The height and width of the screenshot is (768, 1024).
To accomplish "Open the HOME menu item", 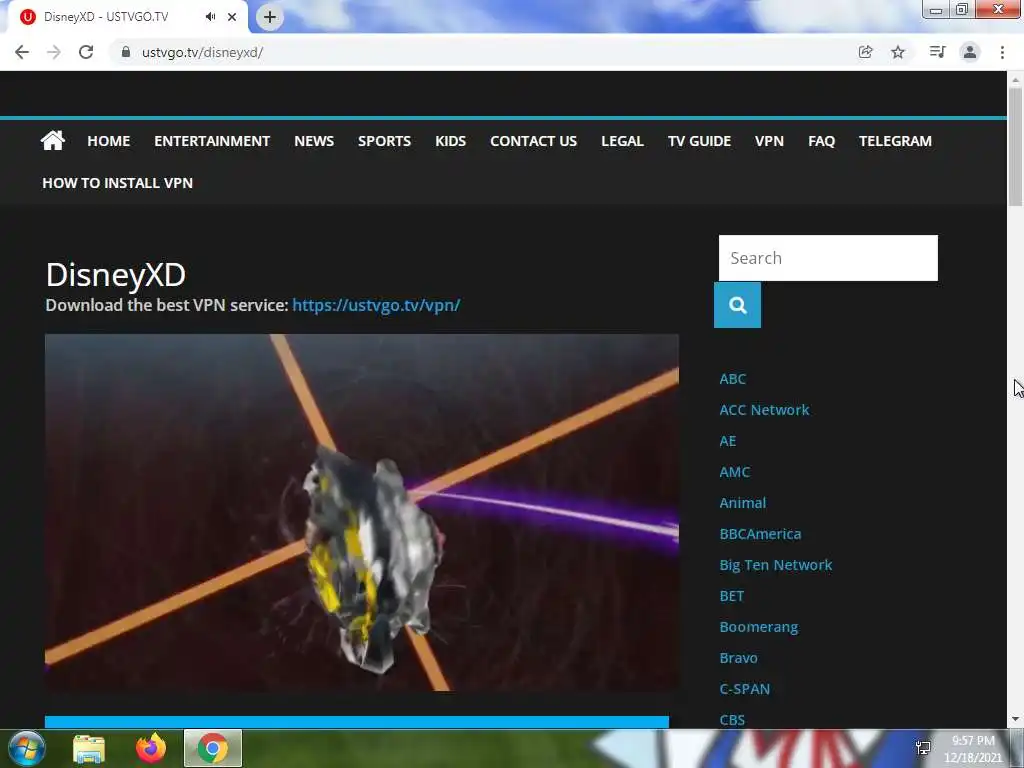I will click(x=108, y=141).
